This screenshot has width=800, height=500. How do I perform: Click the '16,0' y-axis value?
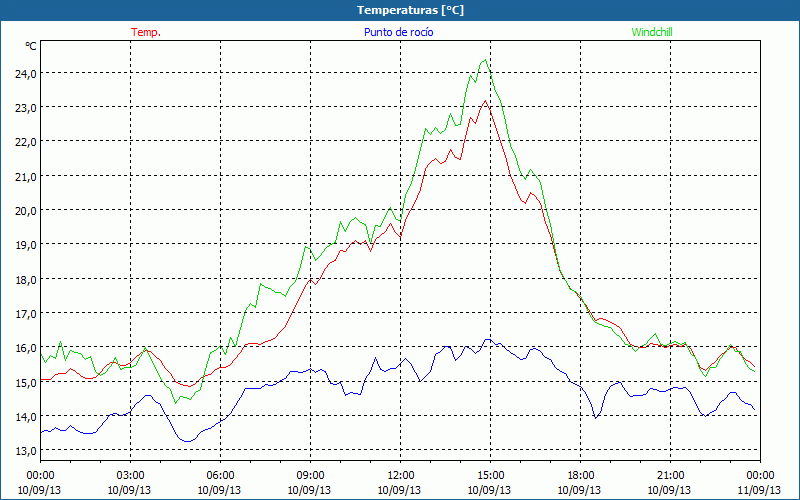pos(26,348)
